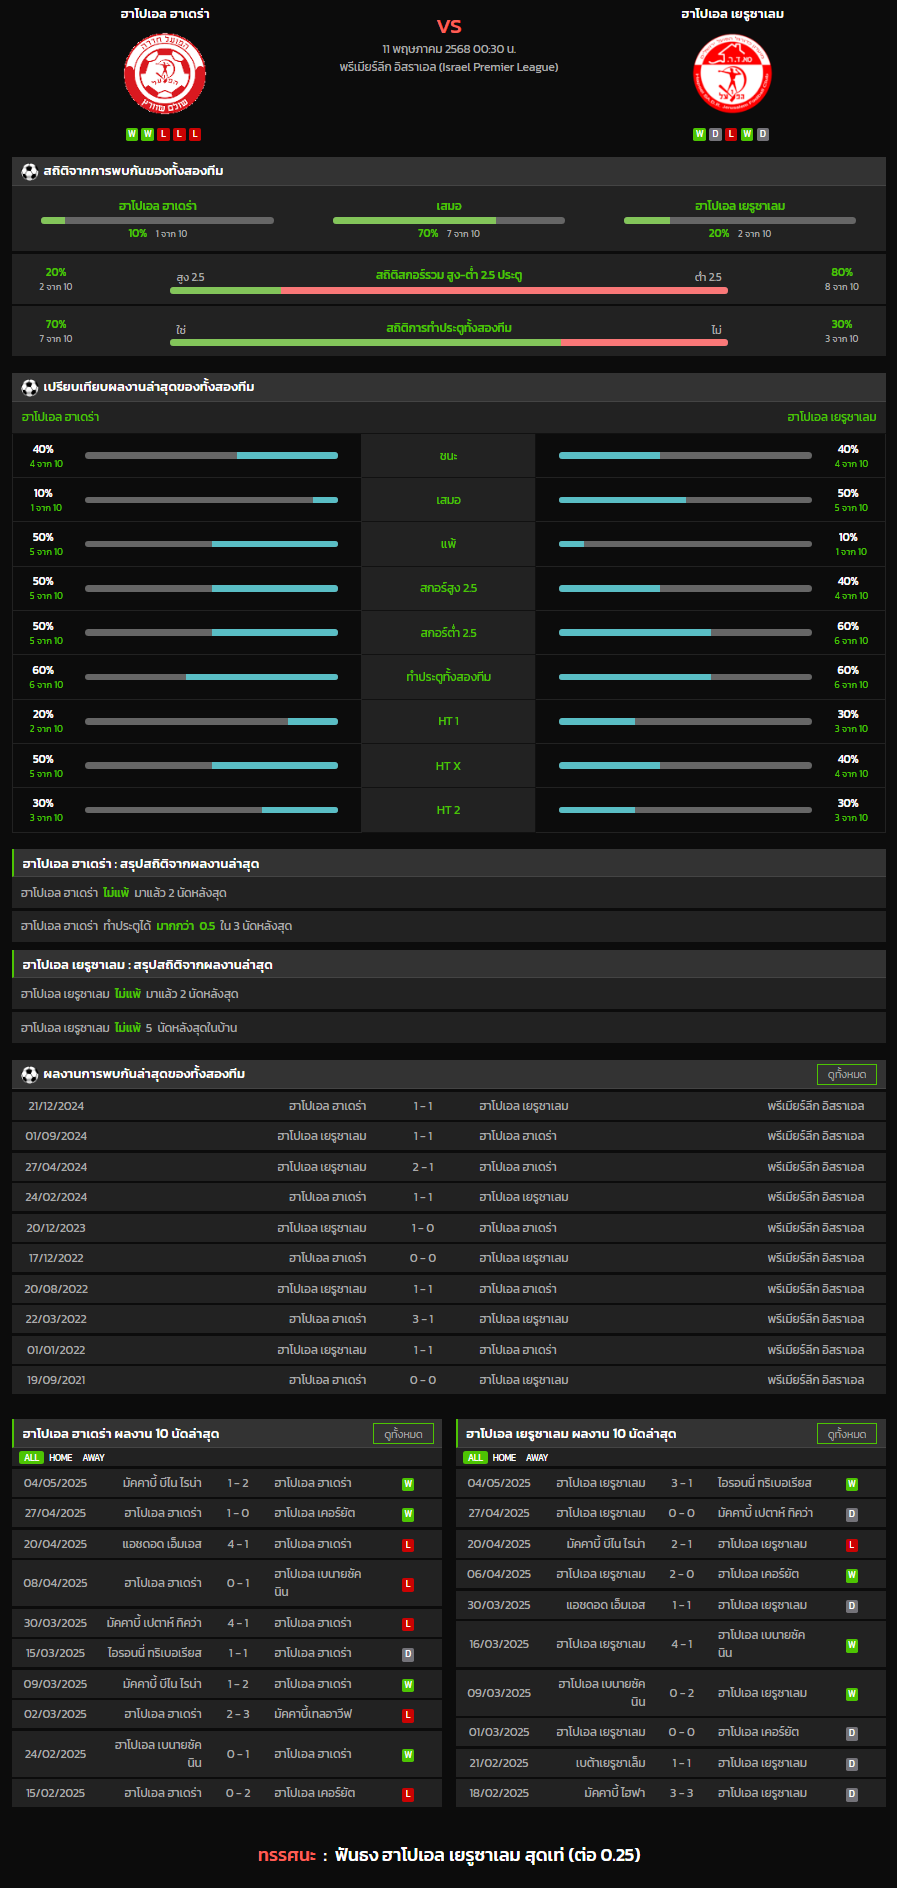Image resolution: width=897 pixels, height=1888 pixels.
Task: Select HOME tab in Jerusalem's last 10 matches
Action: [x=505, y=1458]
